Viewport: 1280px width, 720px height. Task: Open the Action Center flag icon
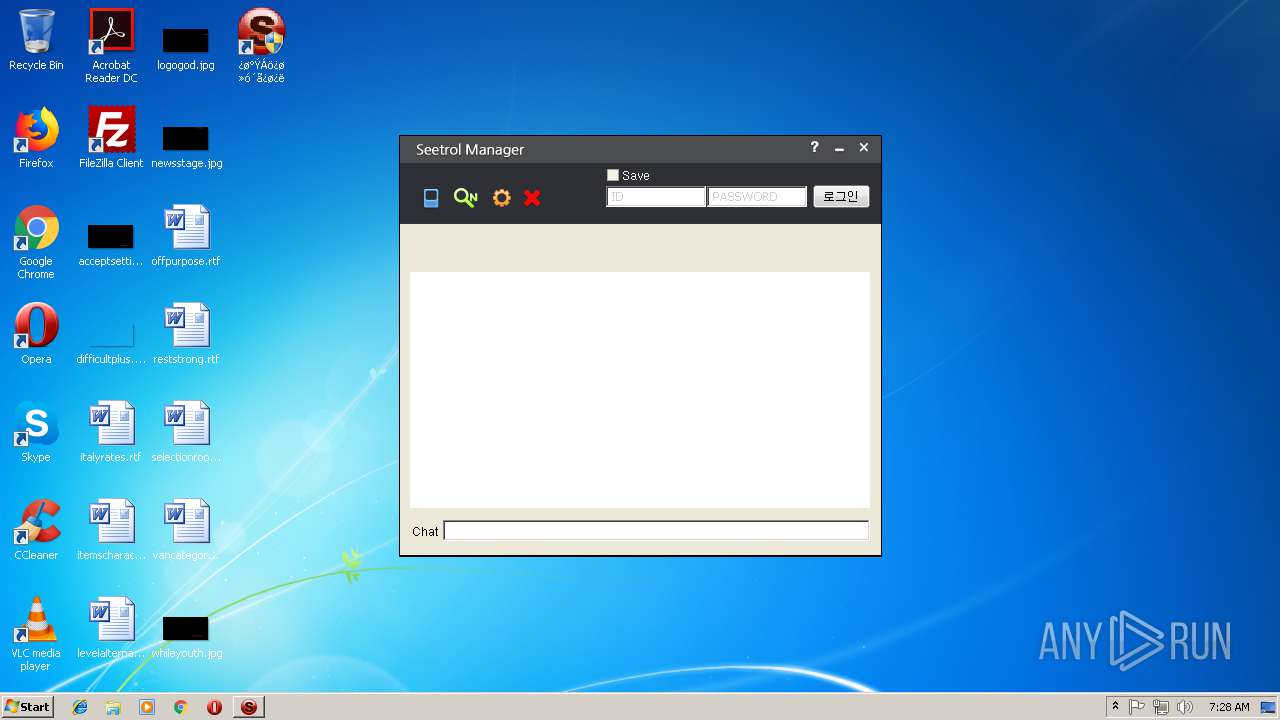click(1137, 707)
